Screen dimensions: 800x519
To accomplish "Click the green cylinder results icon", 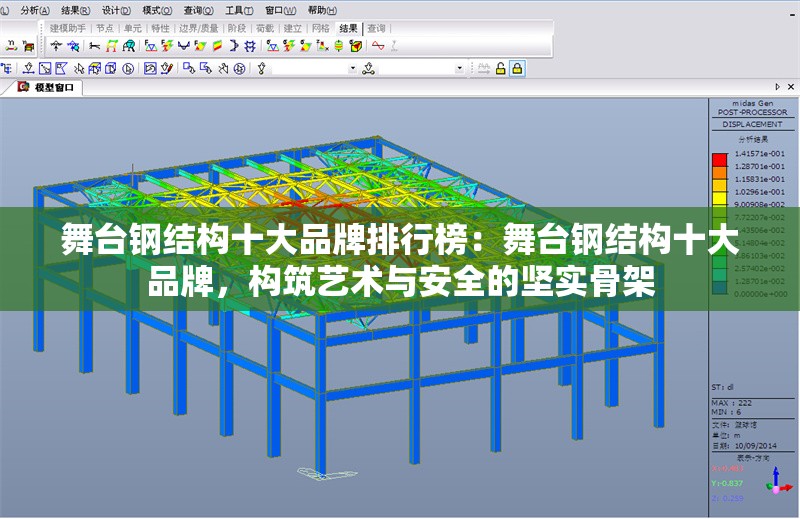I will coord(338,46).
